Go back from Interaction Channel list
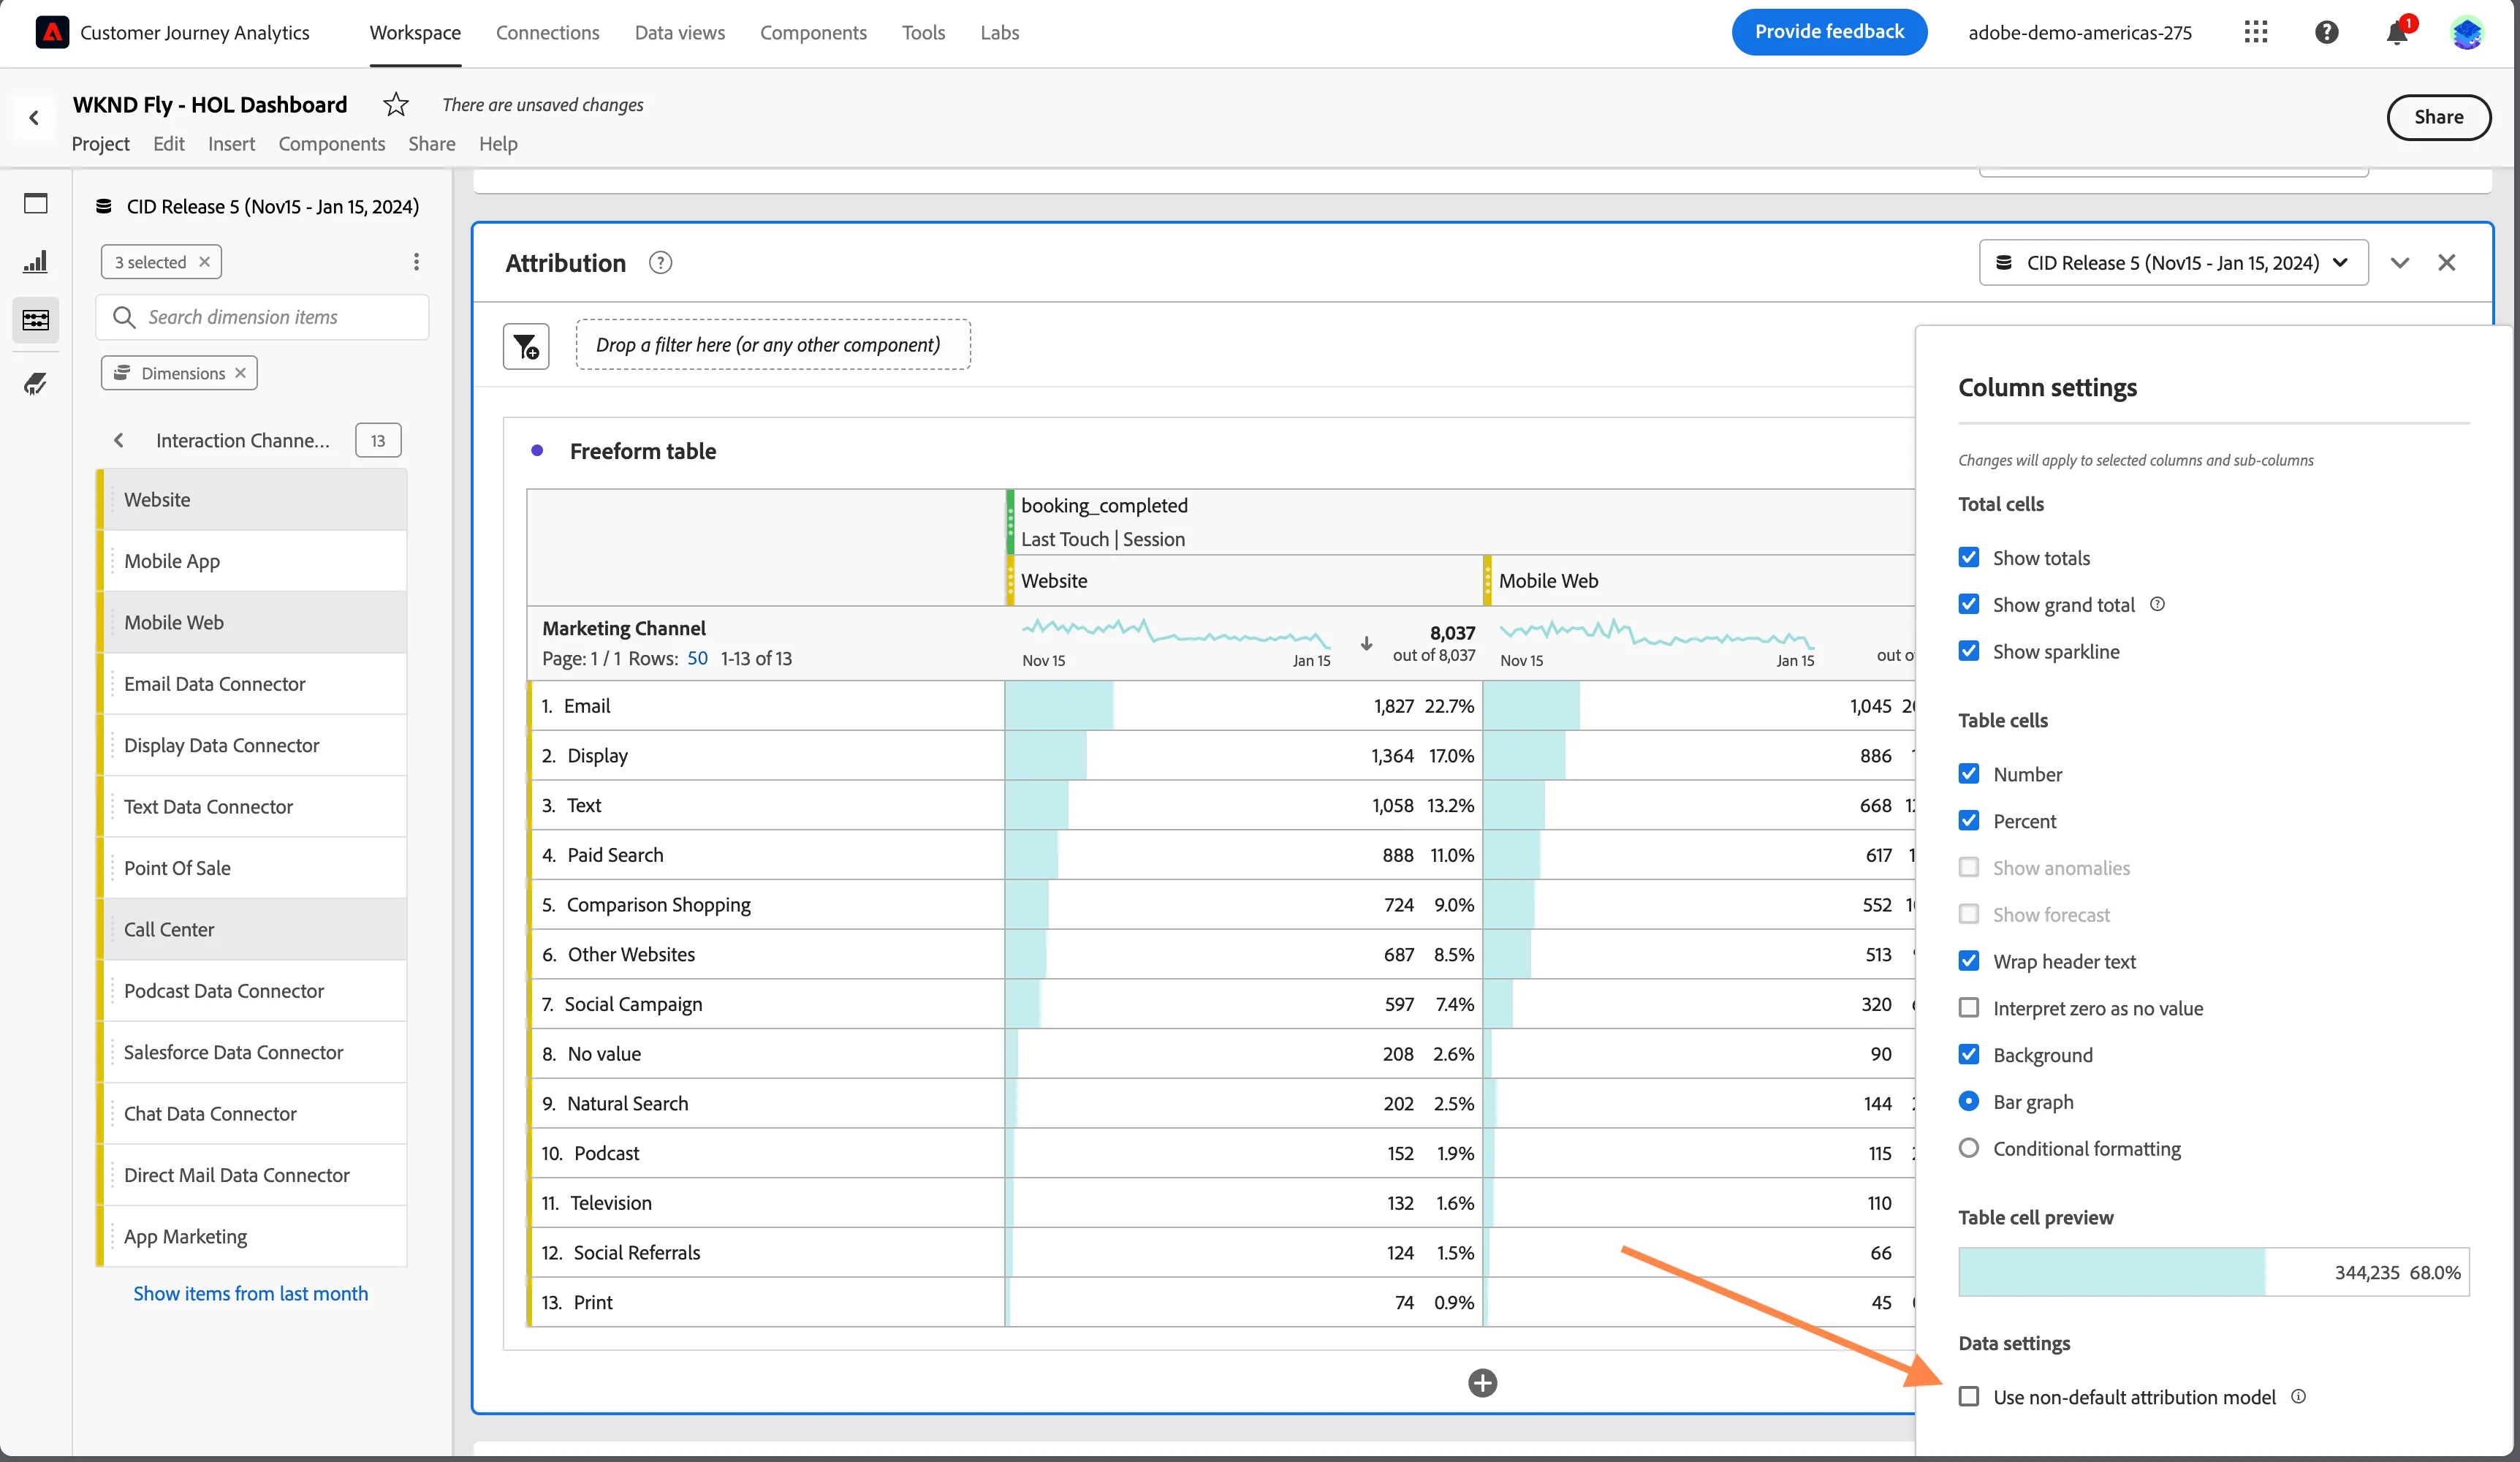Screen dimensions: 2520x1462 (119, 440)
